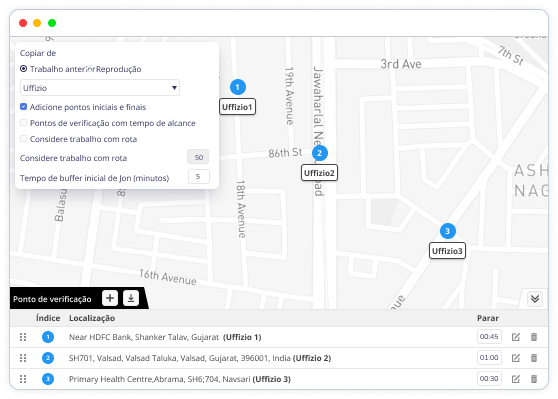The height and width of the screenshot is (399, 558).
Task: Click the Reprodução option label
Action: [119, 69]
